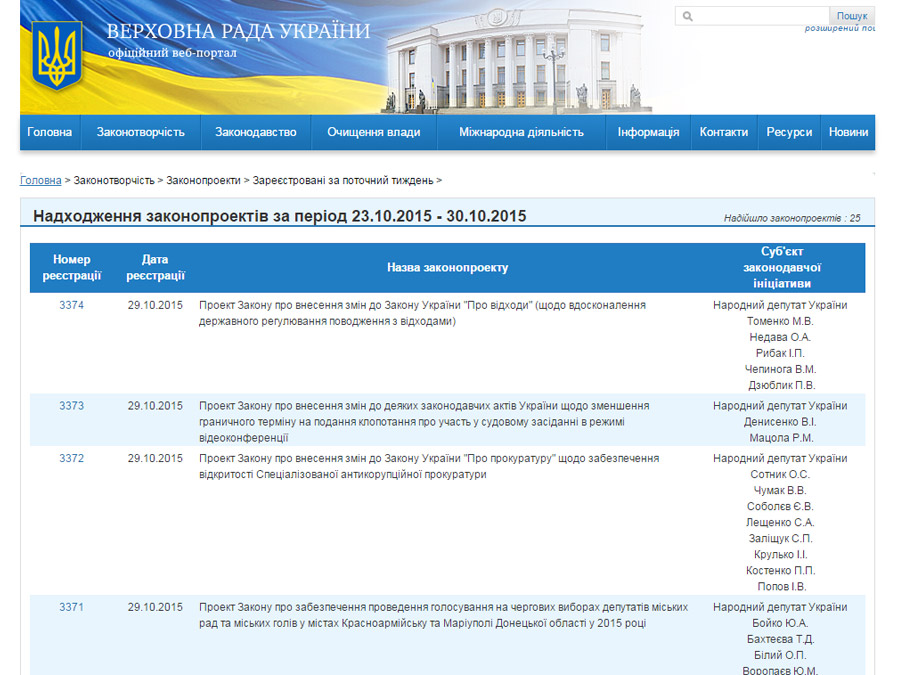Click the Верховна Рада України site title
Screen dimensions: 900x675
pos(238,31)
